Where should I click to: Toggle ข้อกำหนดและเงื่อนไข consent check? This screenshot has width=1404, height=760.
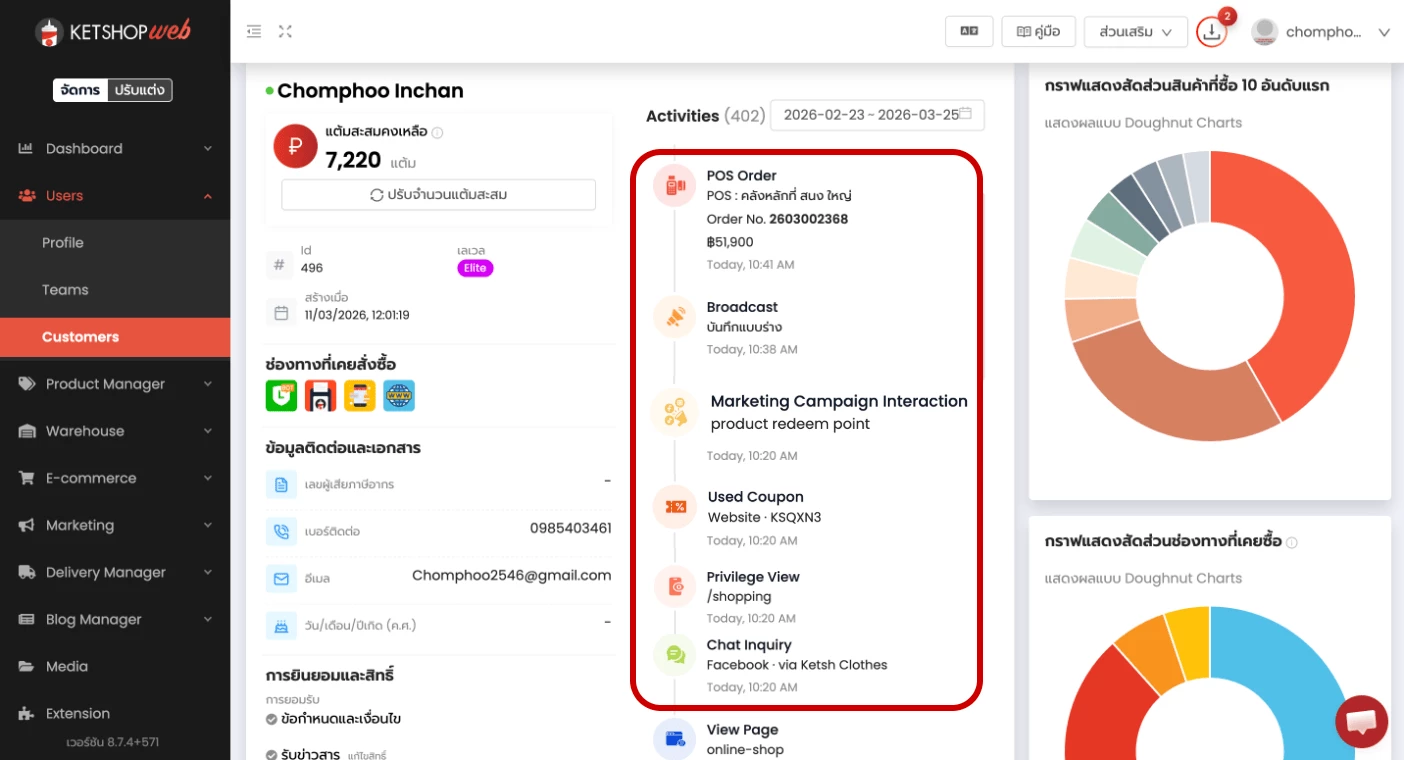coord(271,719)
